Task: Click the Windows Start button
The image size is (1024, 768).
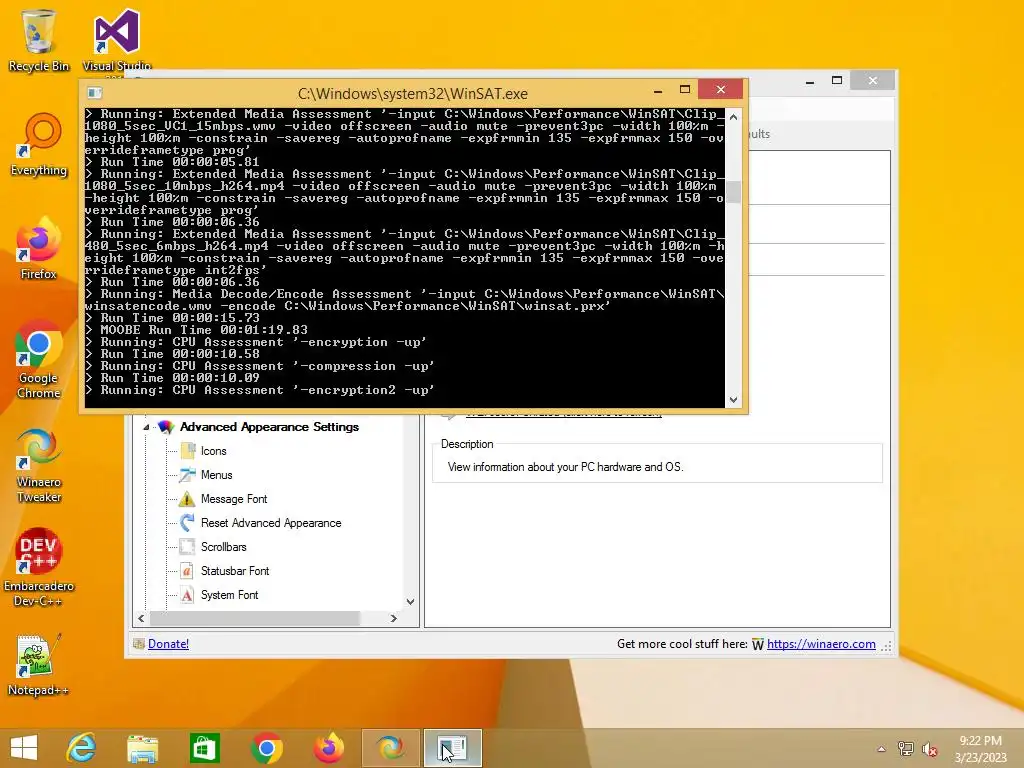Action: (24, 748)
